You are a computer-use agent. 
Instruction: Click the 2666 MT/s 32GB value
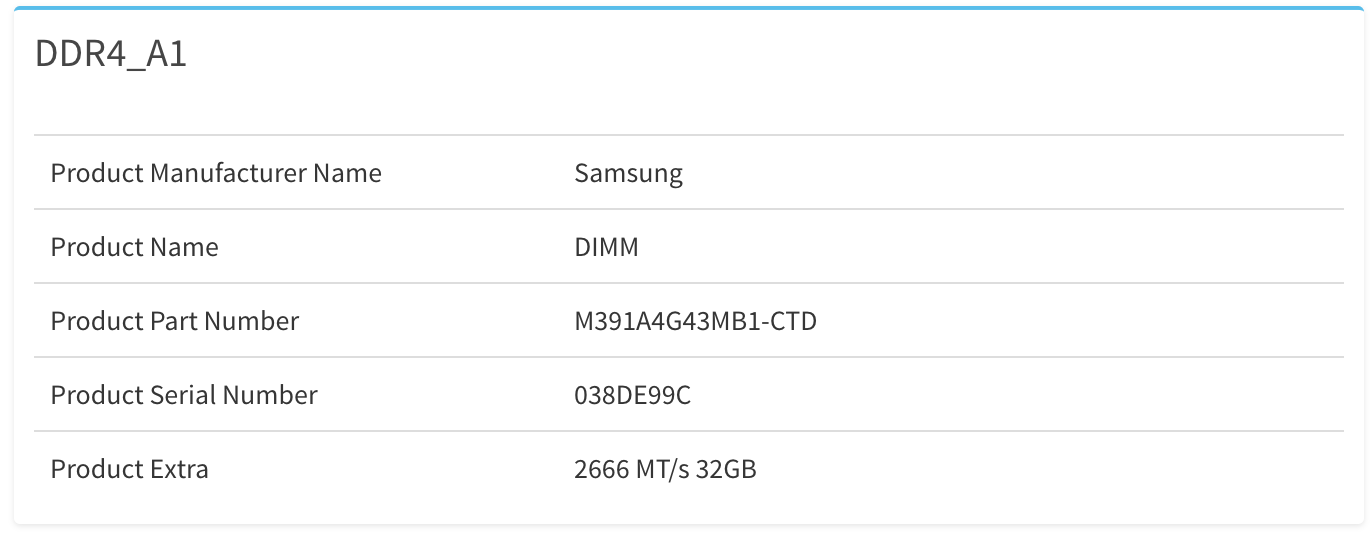(x=665, y=469)
